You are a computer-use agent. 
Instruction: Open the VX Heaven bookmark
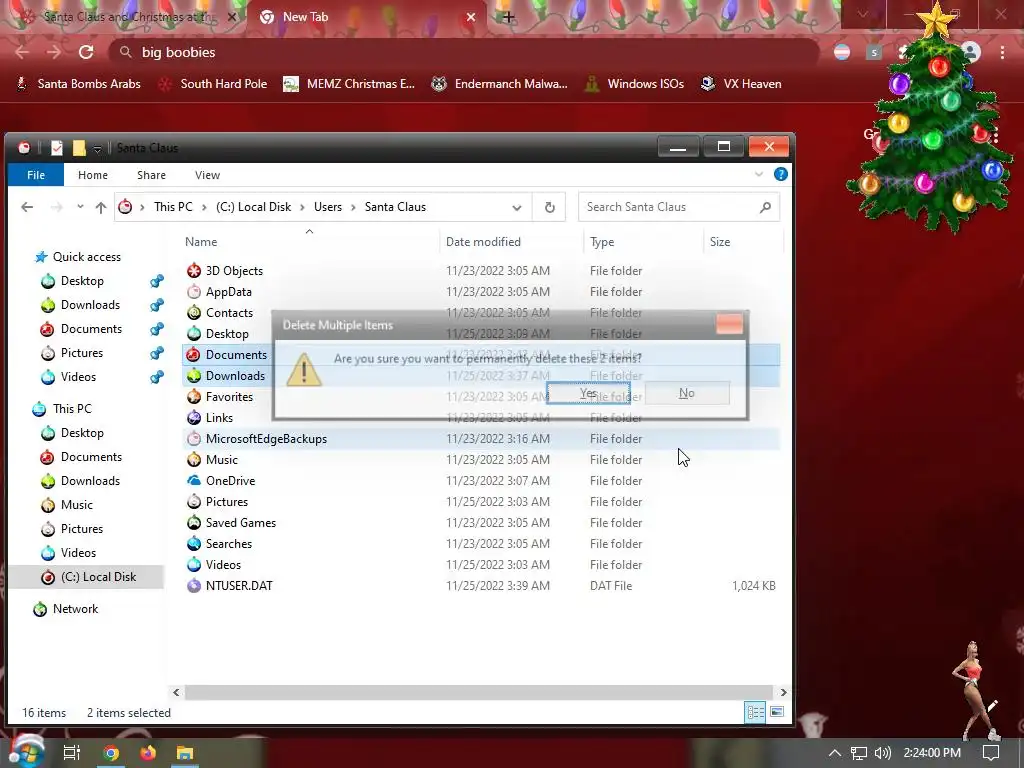click(x=741, y=84)
